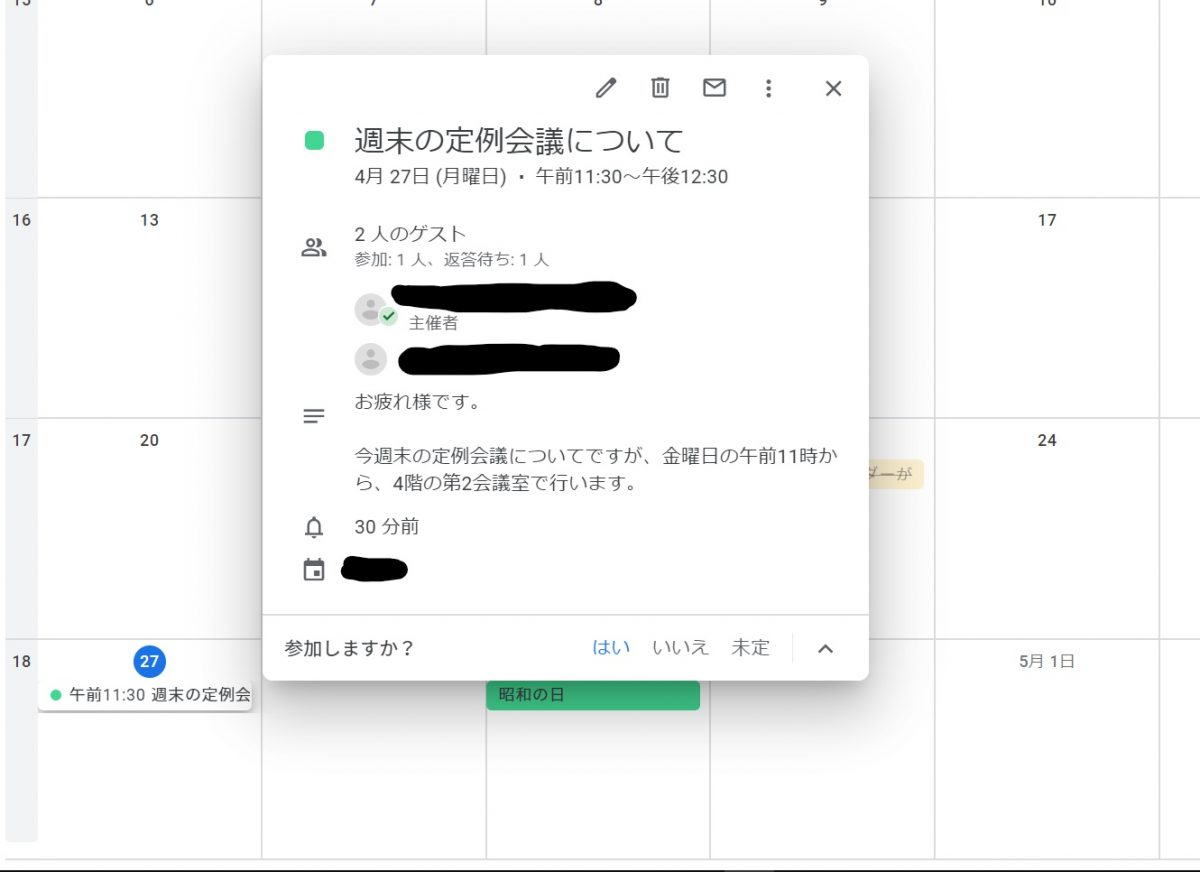Select the pencil icon to edit the event
This screenshot has height=872, width=1200.
click(x=606, y=88)
